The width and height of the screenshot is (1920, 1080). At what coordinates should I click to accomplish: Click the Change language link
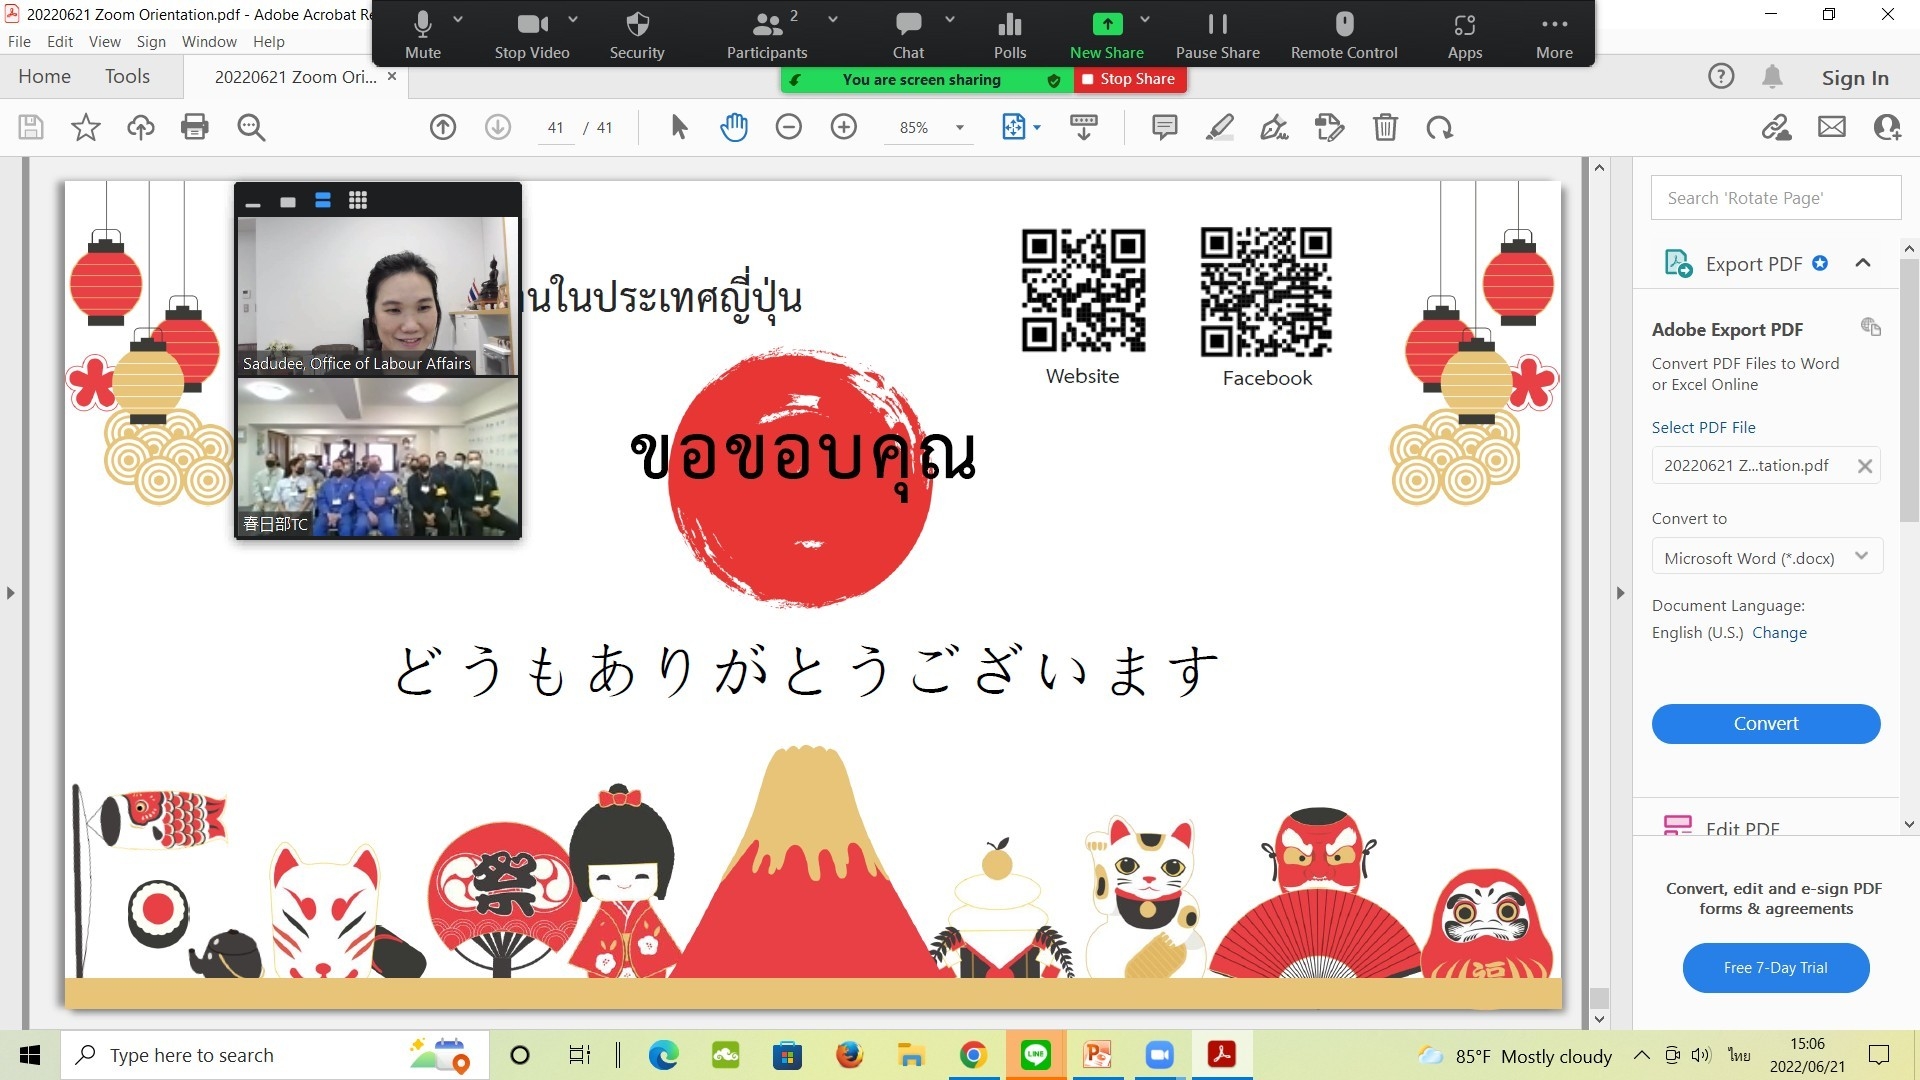[x=1779, y=632]
